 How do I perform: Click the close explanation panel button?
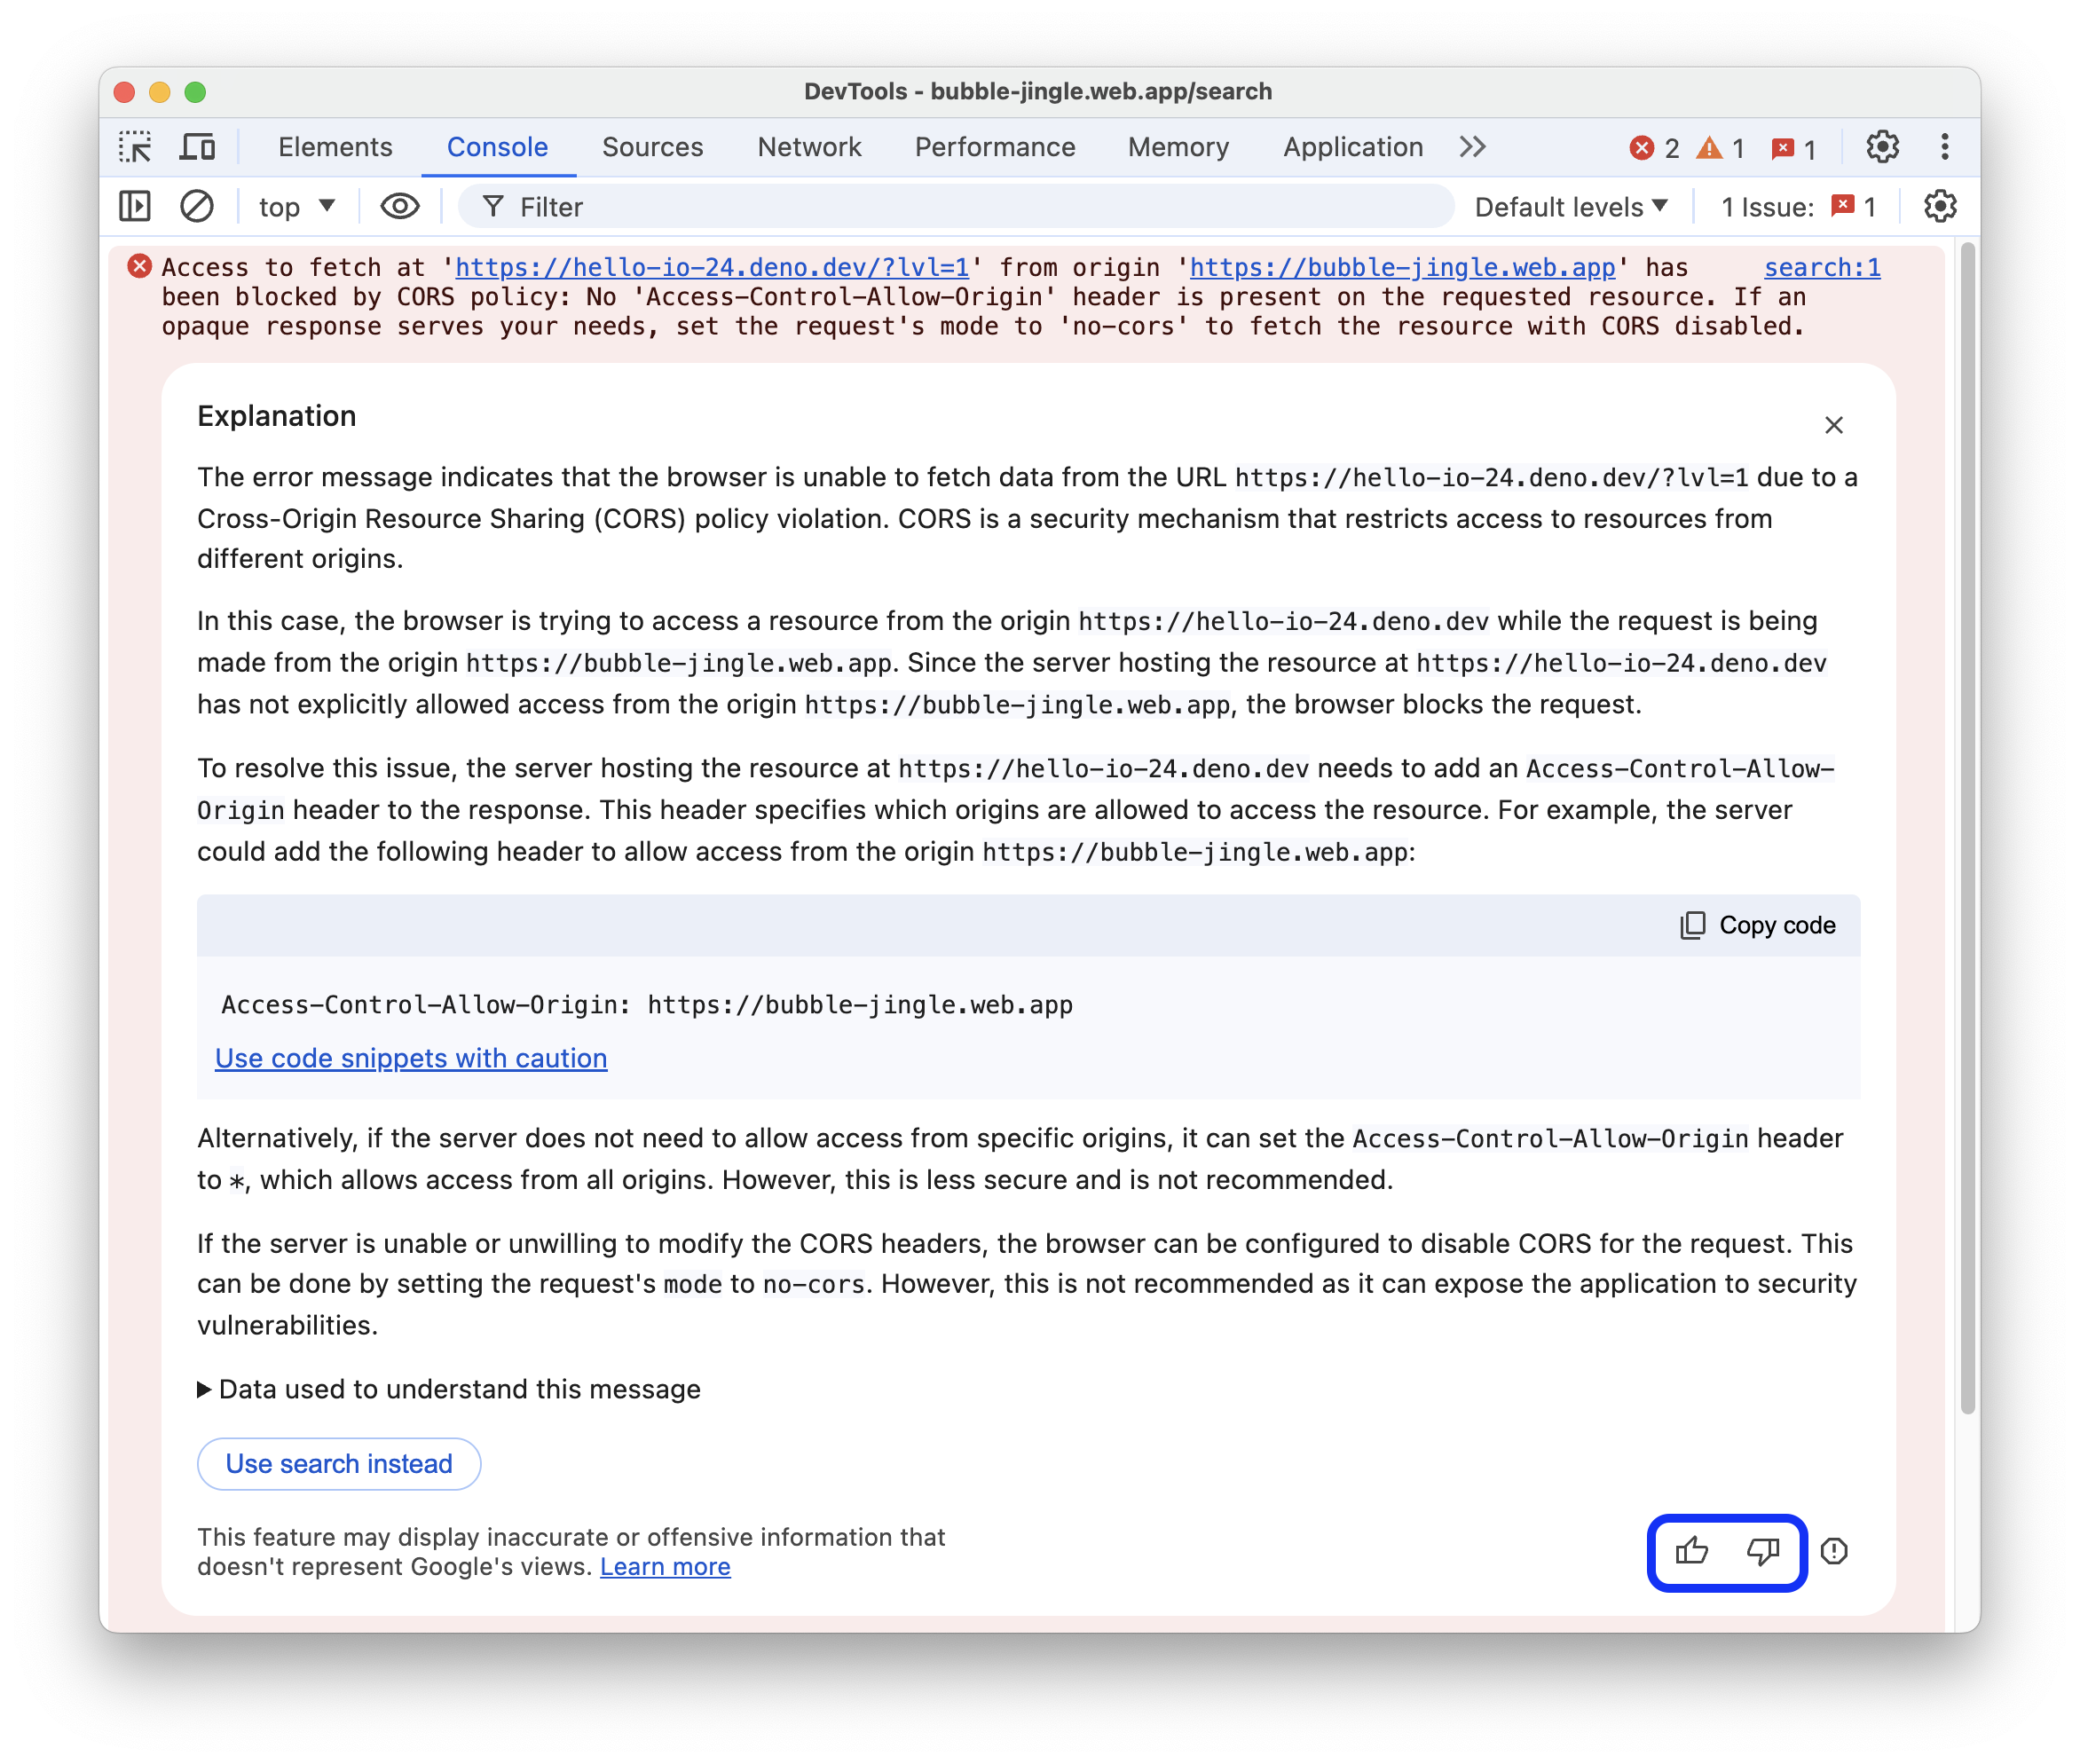coord(1832,425)
